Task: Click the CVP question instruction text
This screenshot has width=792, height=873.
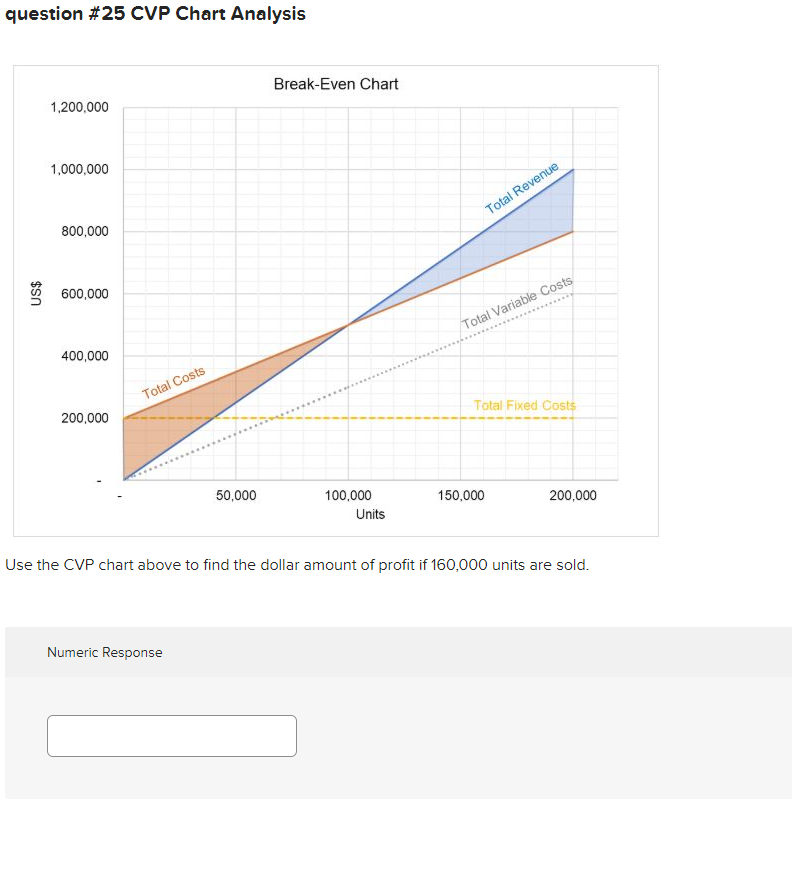Action: click(x=296, y=565)
